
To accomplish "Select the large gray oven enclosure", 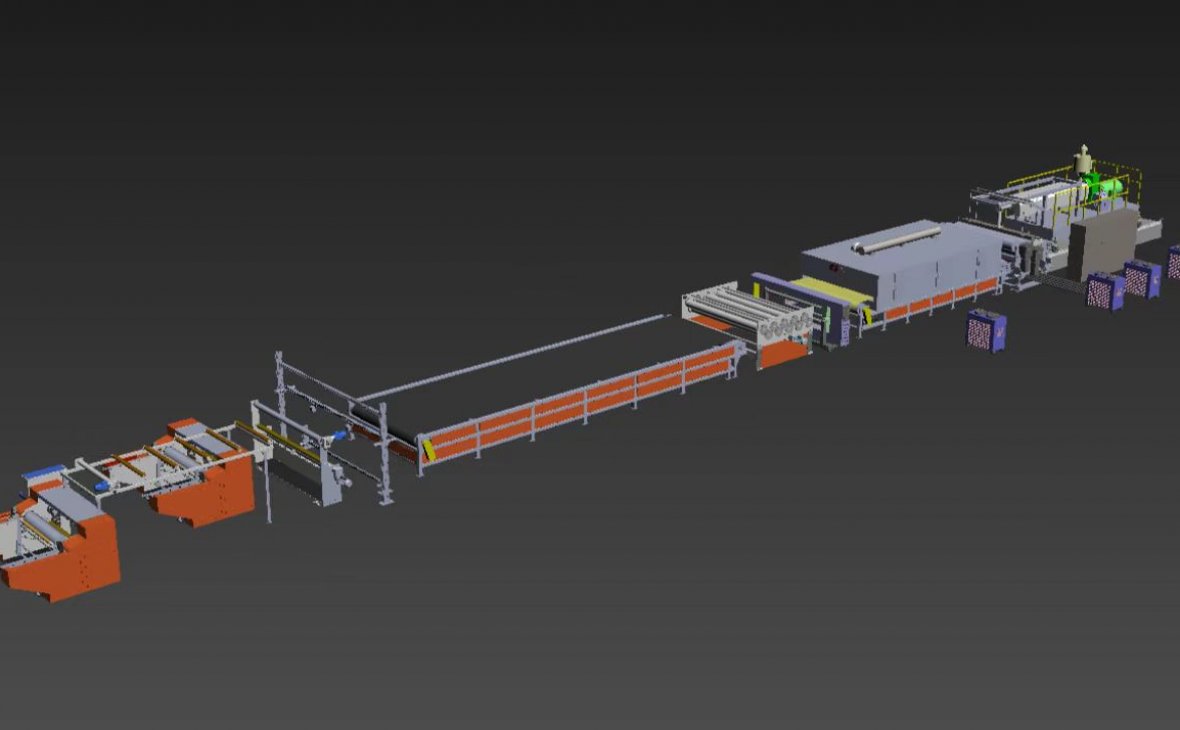I will (x=900, y=265).
